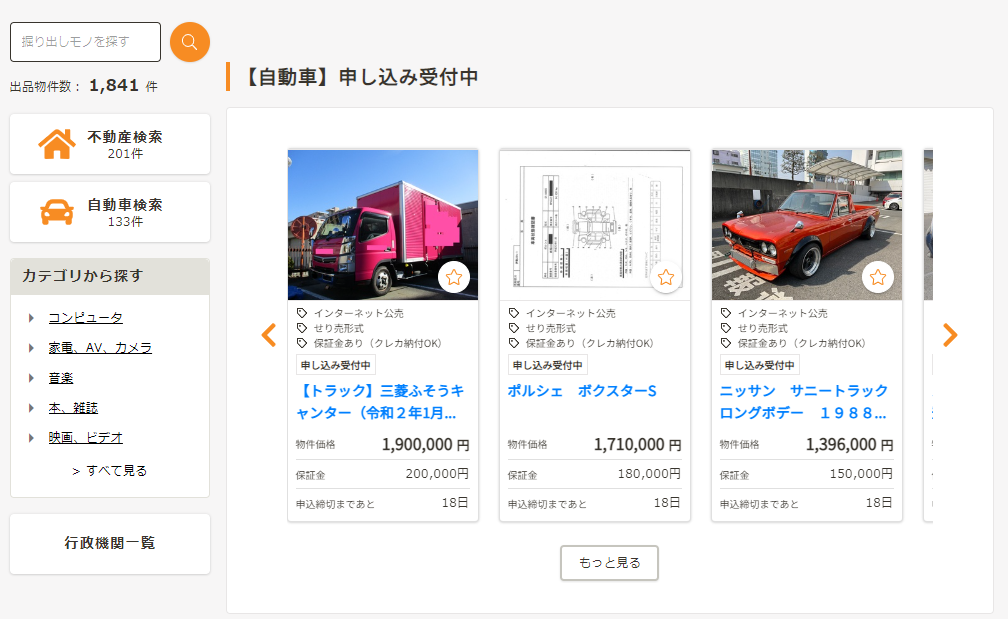
Task: Open ポルシェ ボクスターS listing title
Action: pos(582,391)
